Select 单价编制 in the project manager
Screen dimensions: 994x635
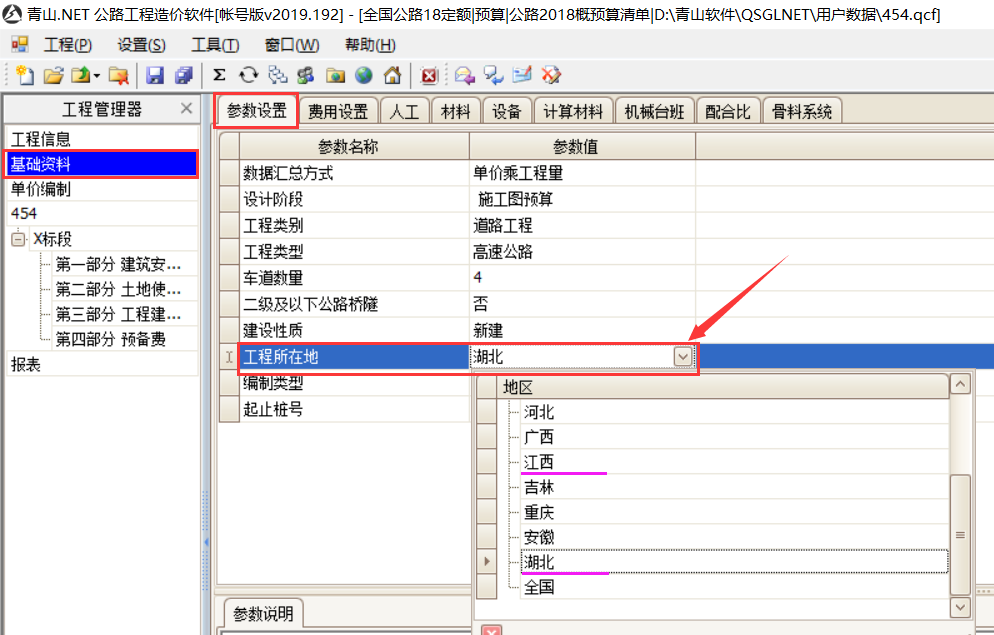41,189
